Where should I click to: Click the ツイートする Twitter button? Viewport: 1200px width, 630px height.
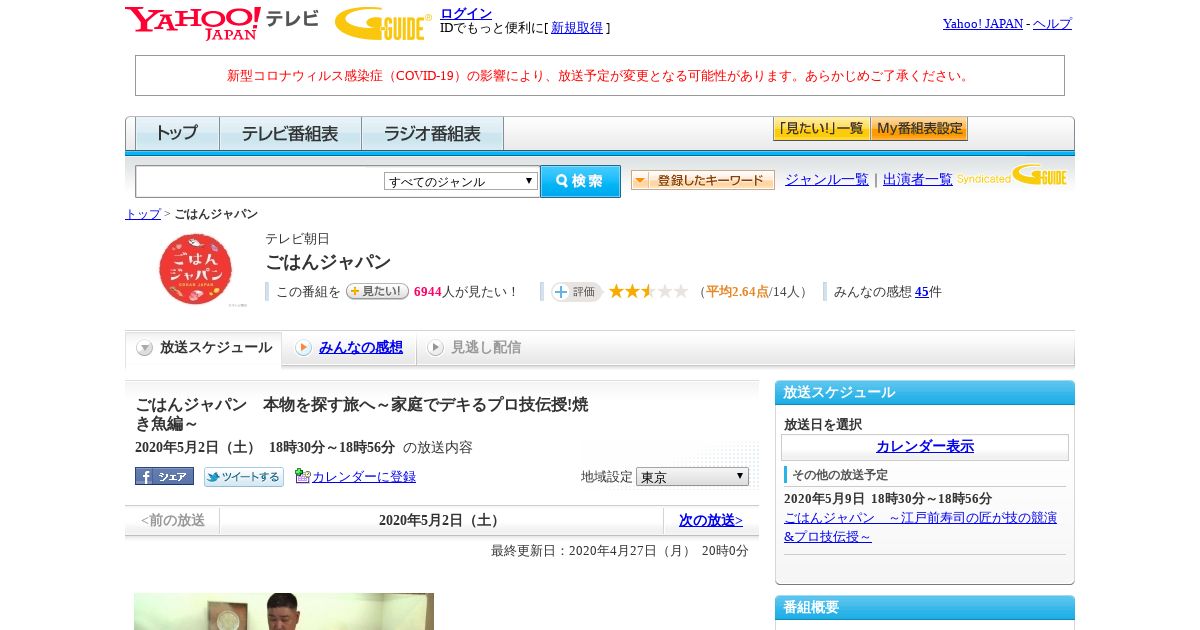tap(244, 476)
